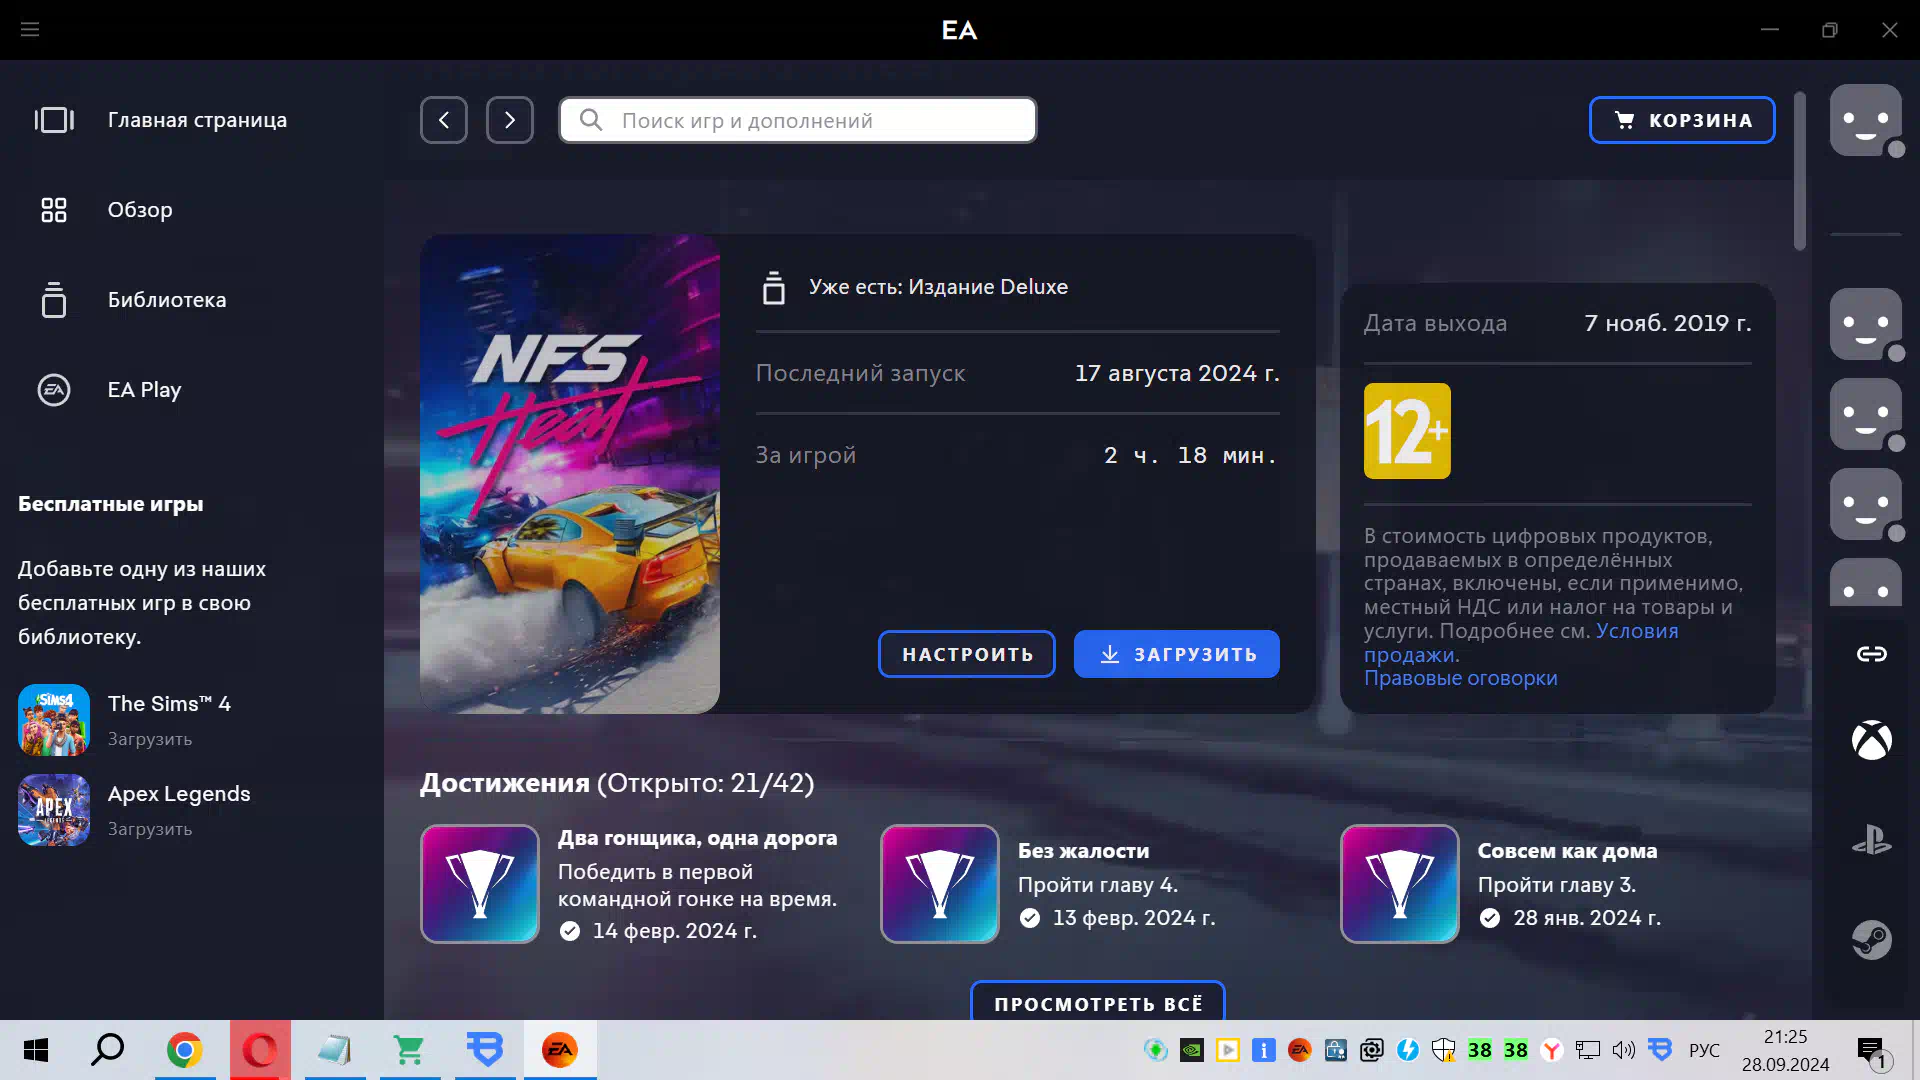
Task: Click the Загрузить download button
Action: [1177, 654]
